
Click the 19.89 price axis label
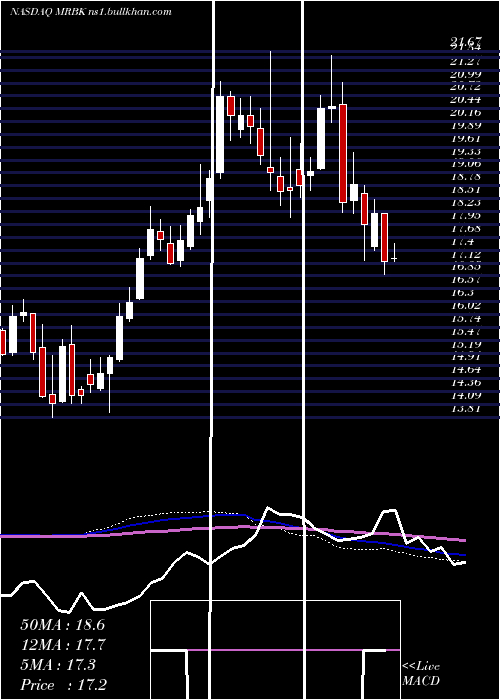(466, 126)
